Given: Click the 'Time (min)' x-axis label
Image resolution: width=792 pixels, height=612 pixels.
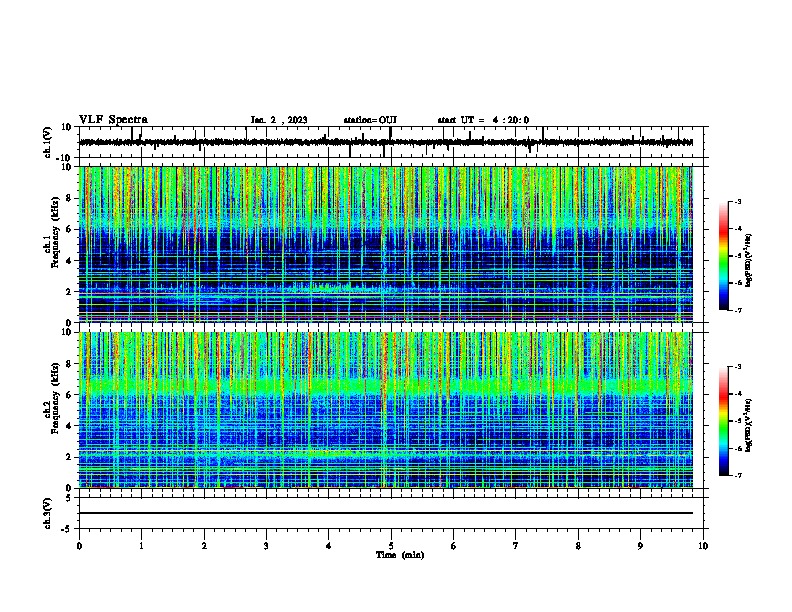Looking at the screenshot, I should [400, 555].
